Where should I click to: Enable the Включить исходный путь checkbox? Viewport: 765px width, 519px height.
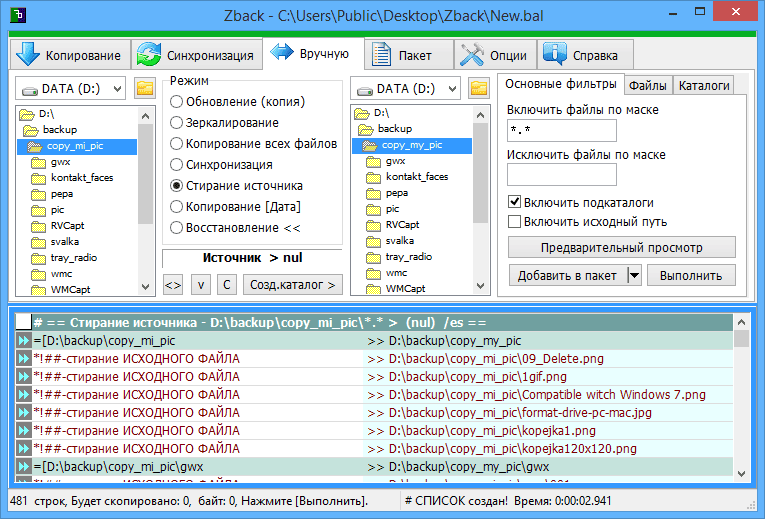[587, 221]
